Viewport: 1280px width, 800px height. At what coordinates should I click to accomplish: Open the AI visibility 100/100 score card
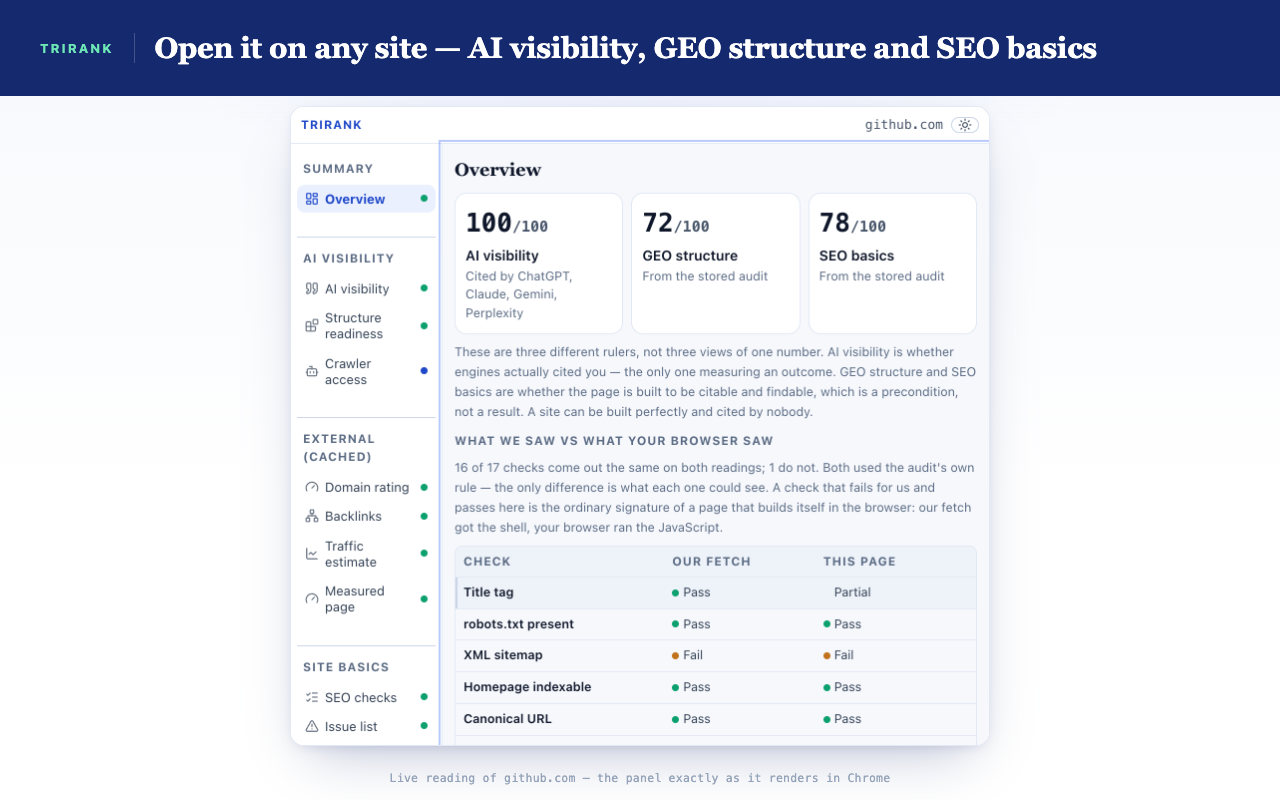tap(539, 263)
